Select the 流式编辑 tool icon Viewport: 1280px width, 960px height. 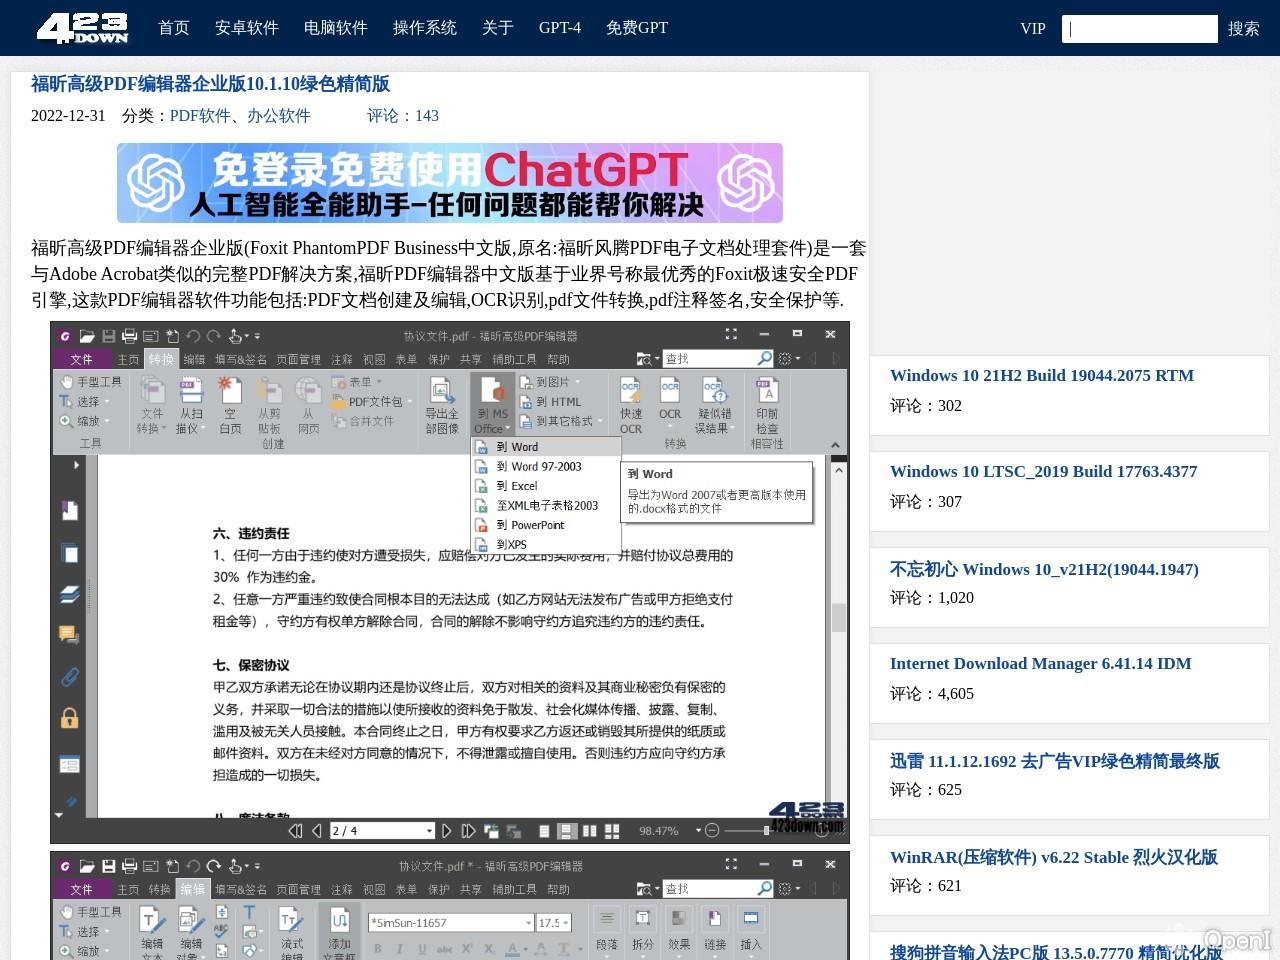pos(288,924)
